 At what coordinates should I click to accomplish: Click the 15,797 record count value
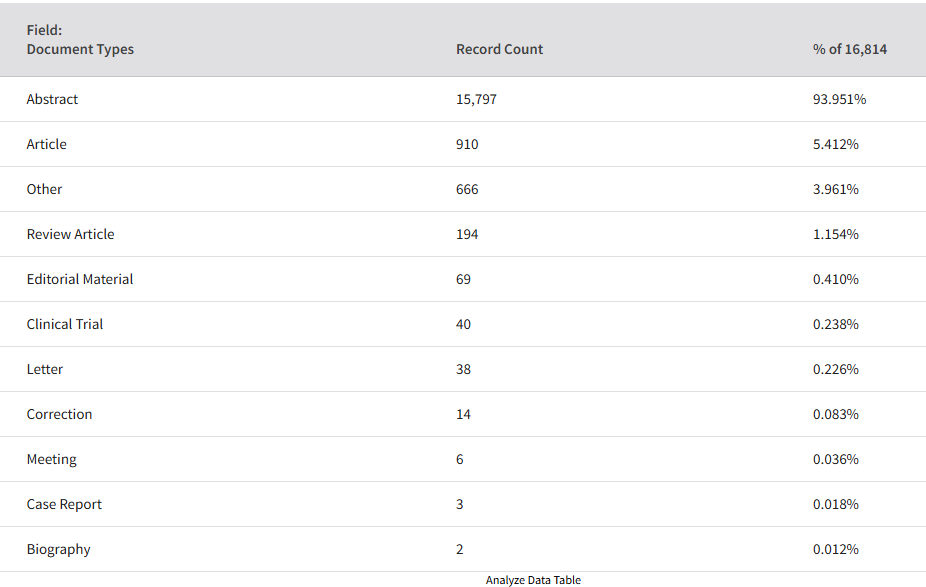click(x=476, y=99)
